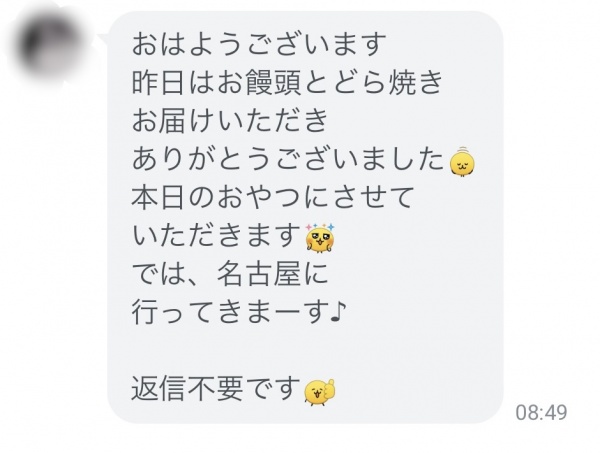
Task: Tap the sparkling chick emoji after いただきます
Action: [320, 238]
